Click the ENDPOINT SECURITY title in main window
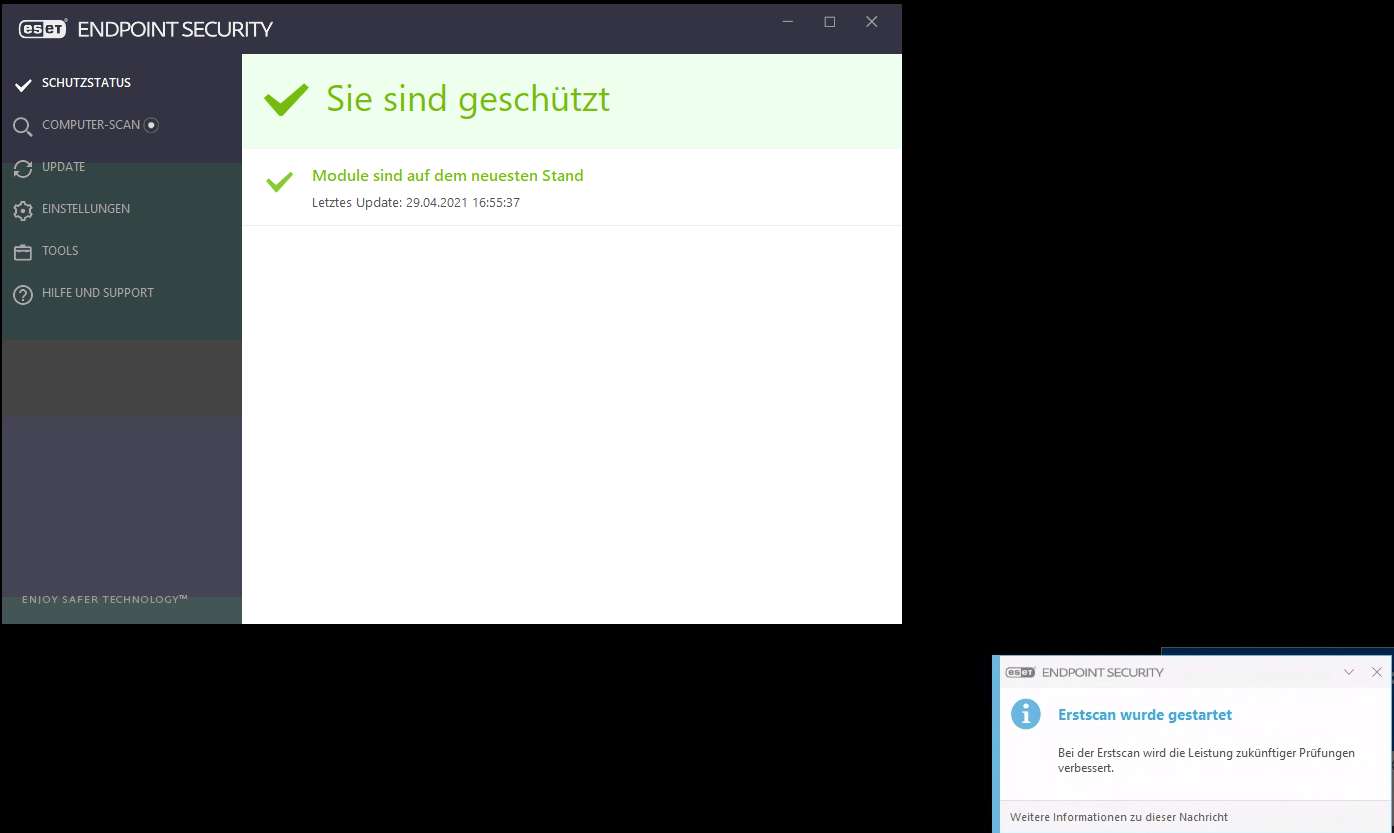The height and width of the screenshot is (833, 1394). point(175,29)
